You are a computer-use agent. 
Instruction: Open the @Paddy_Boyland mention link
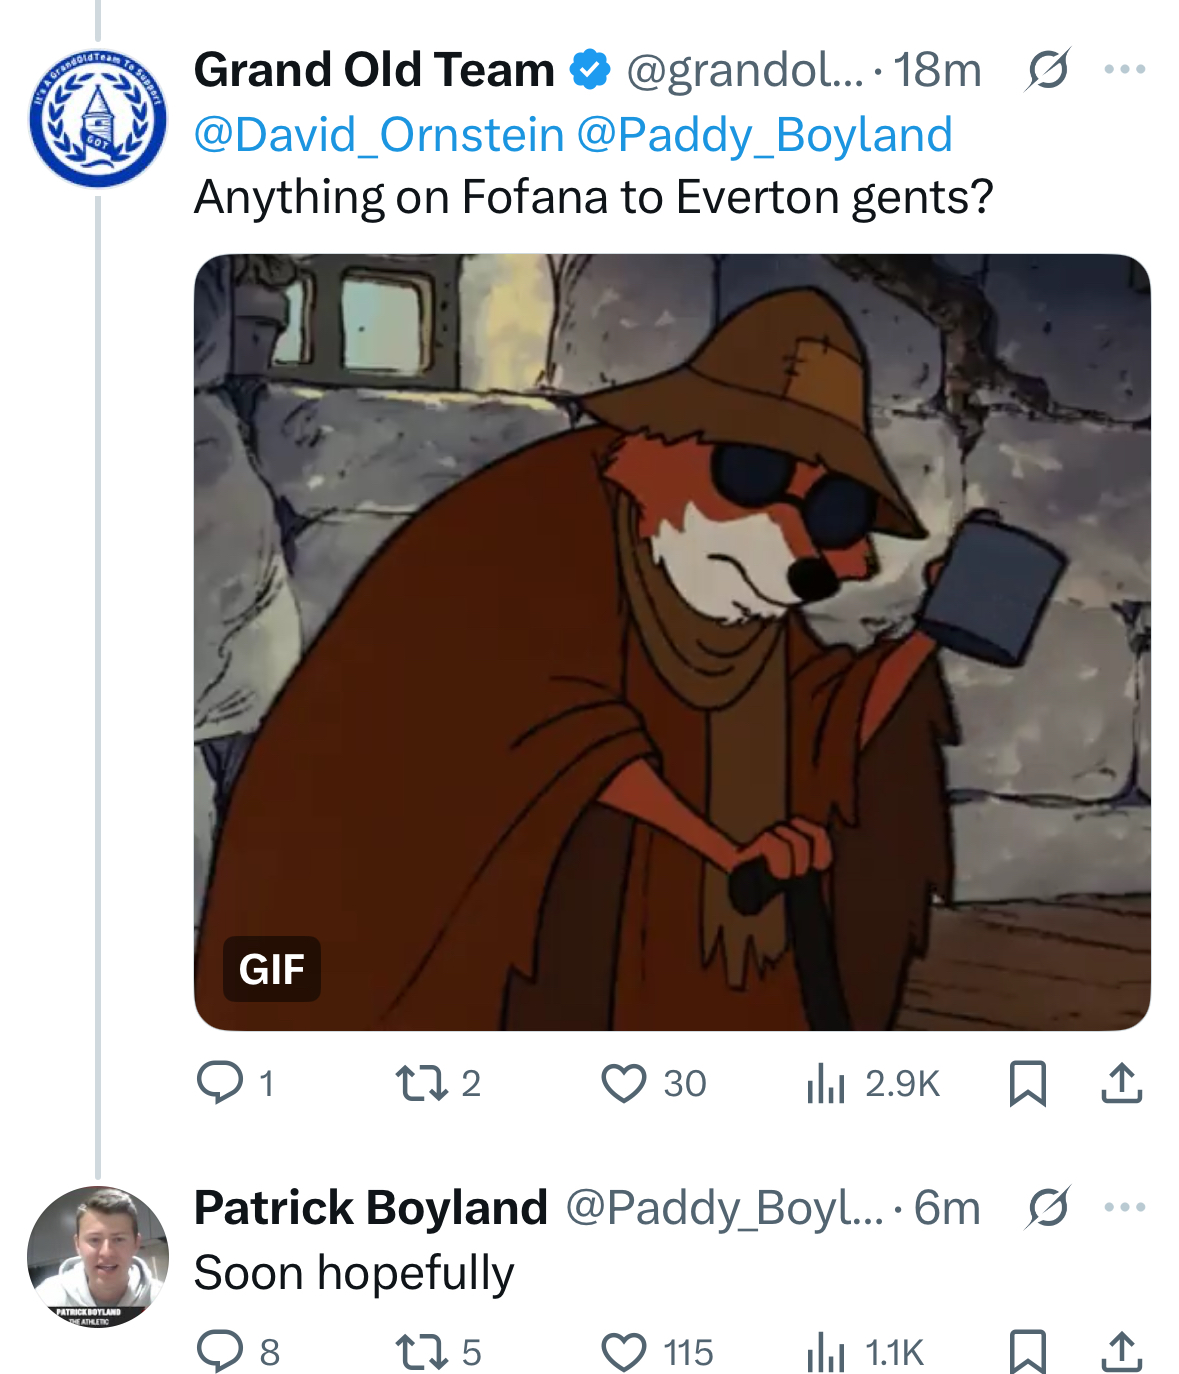point(765,135)
